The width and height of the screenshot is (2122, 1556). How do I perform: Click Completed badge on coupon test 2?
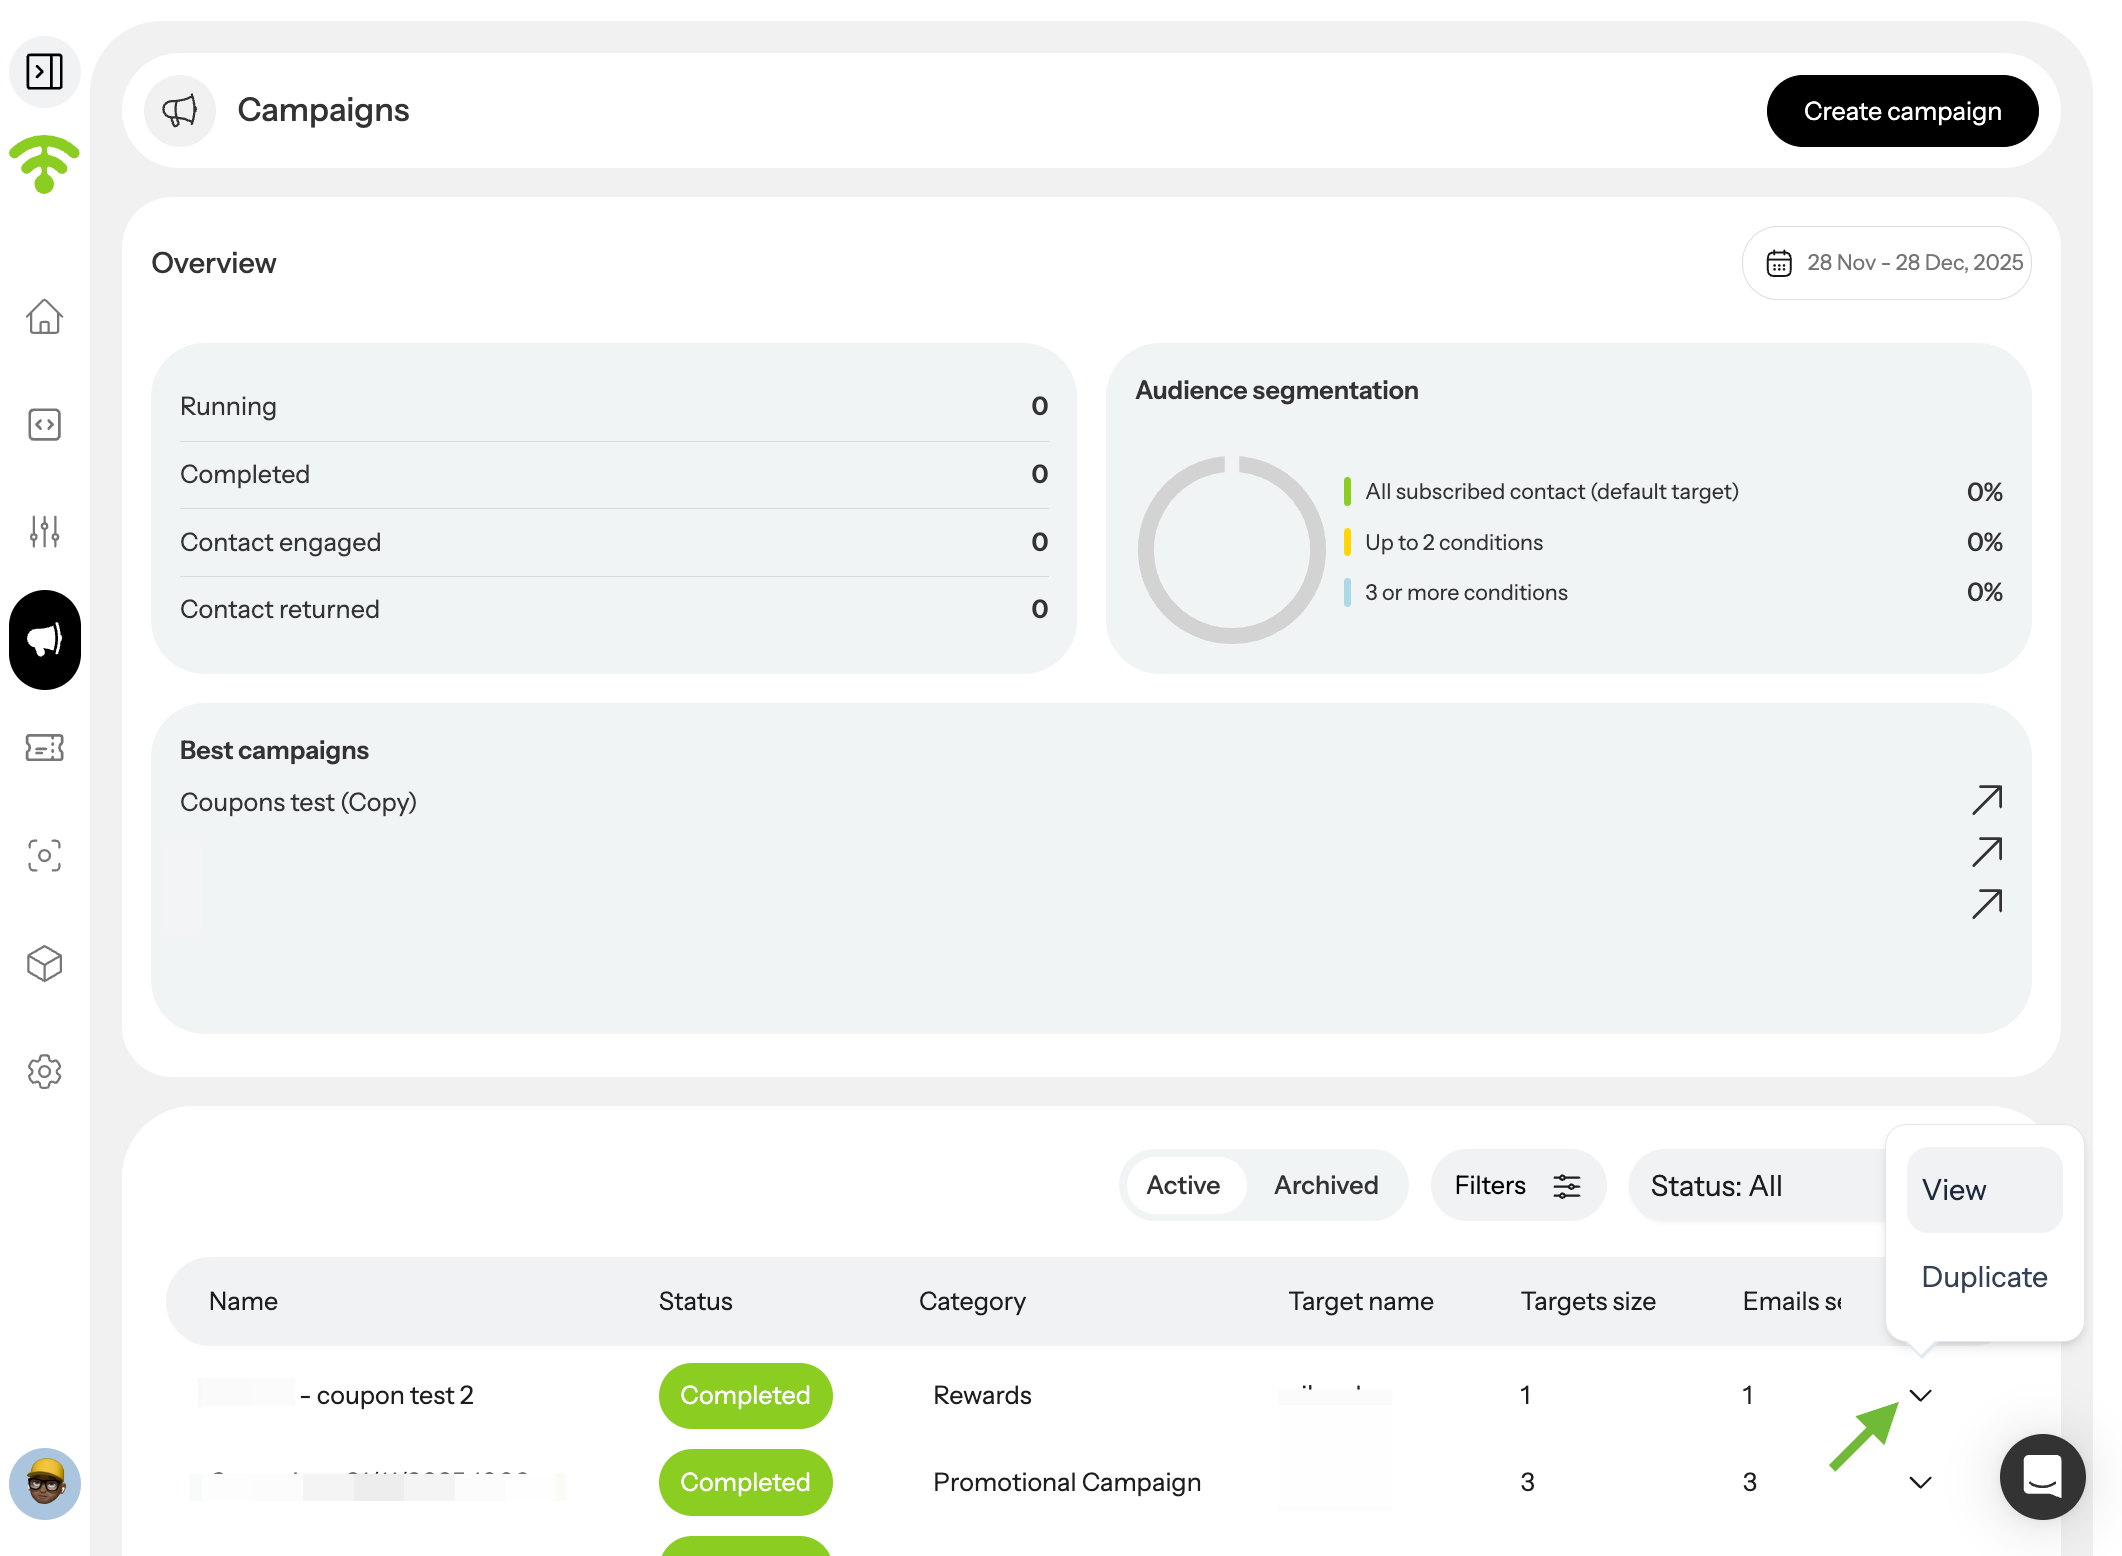745,1396
